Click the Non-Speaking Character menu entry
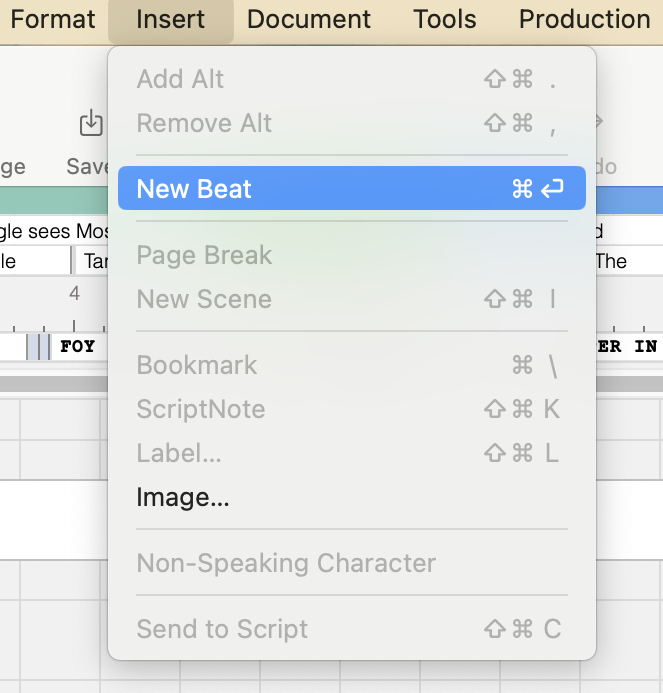The height and width of the screenshot is (693, 663). pos(352,563)
